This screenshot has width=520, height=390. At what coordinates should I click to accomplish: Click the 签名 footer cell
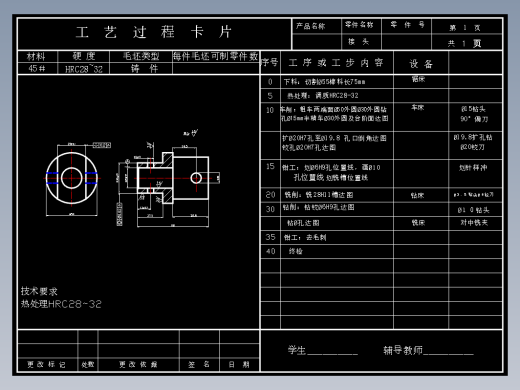(x=199, y=364)
